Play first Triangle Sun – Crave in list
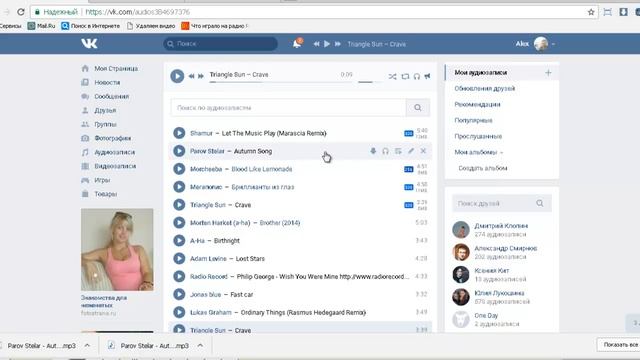Screen dimensions: 640x360 [x=179, y=205]
